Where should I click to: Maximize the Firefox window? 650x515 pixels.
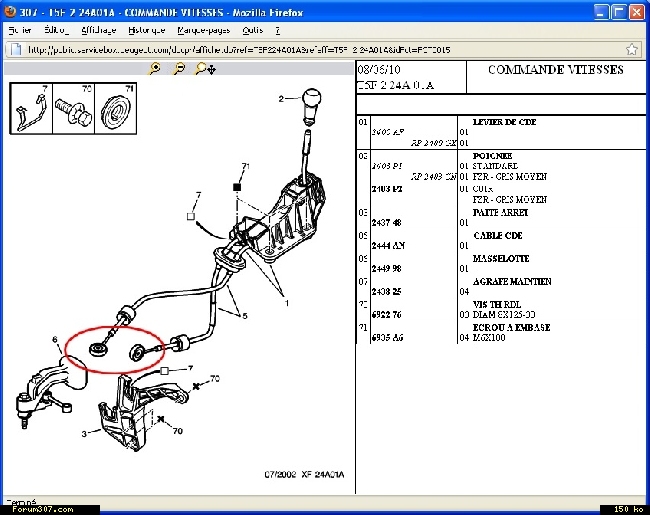(618, 12)
